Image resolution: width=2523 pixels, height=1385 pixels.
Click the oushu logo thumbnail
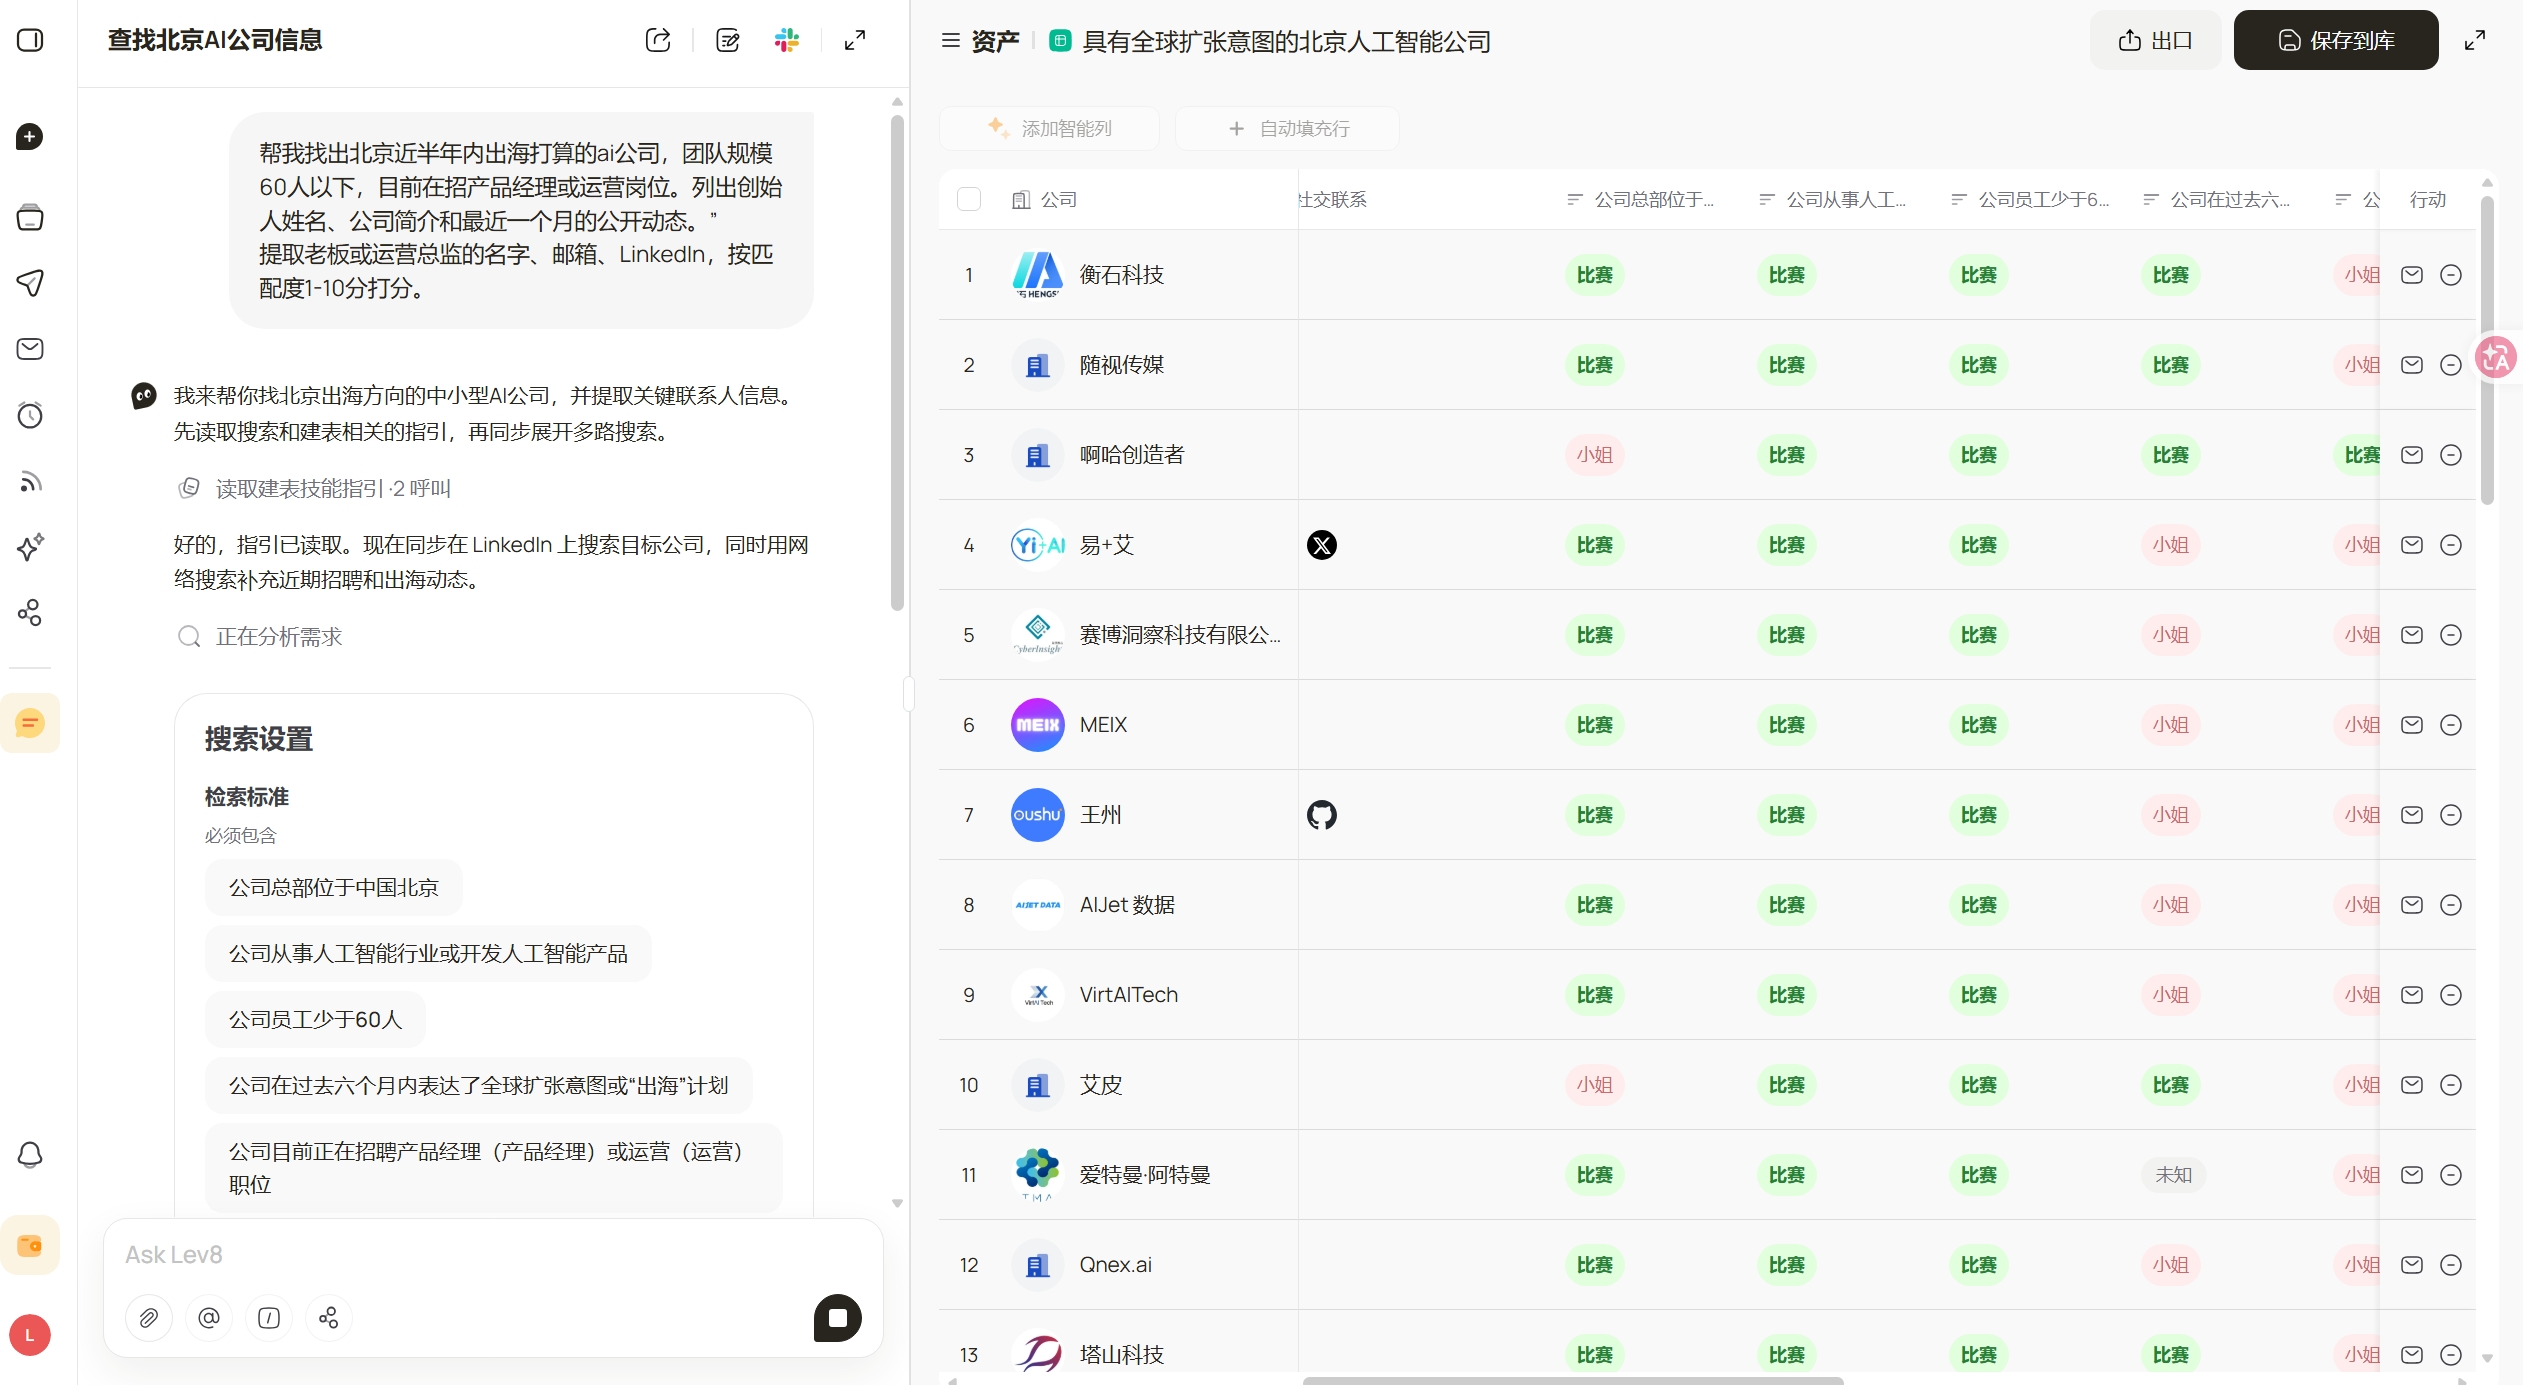point(1038,815)
